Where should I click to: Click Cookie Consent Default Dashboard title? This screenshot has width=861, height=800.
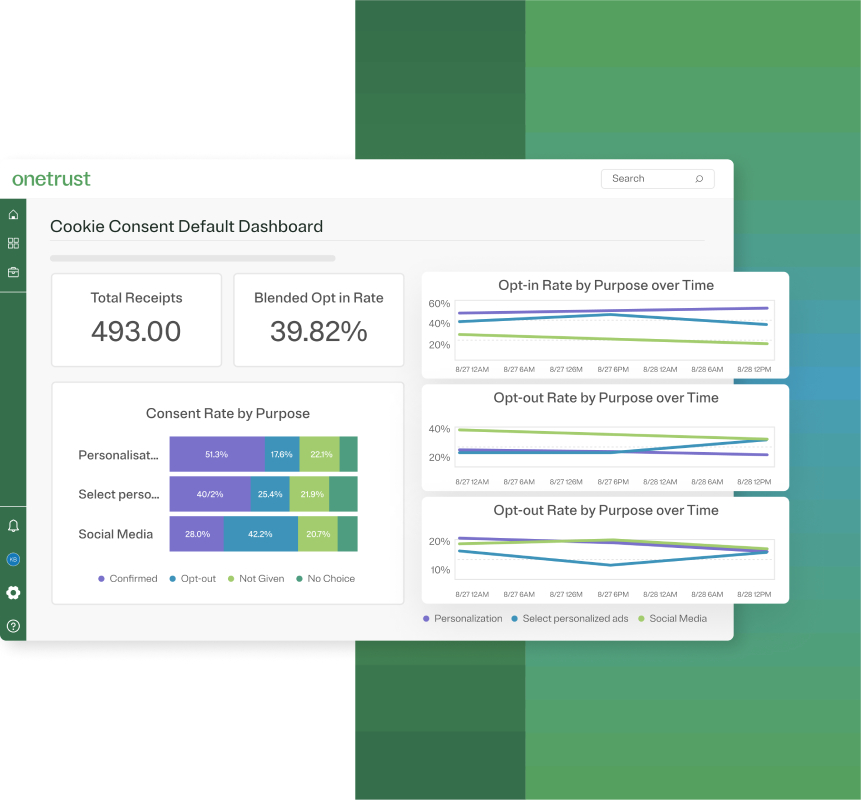186,226
